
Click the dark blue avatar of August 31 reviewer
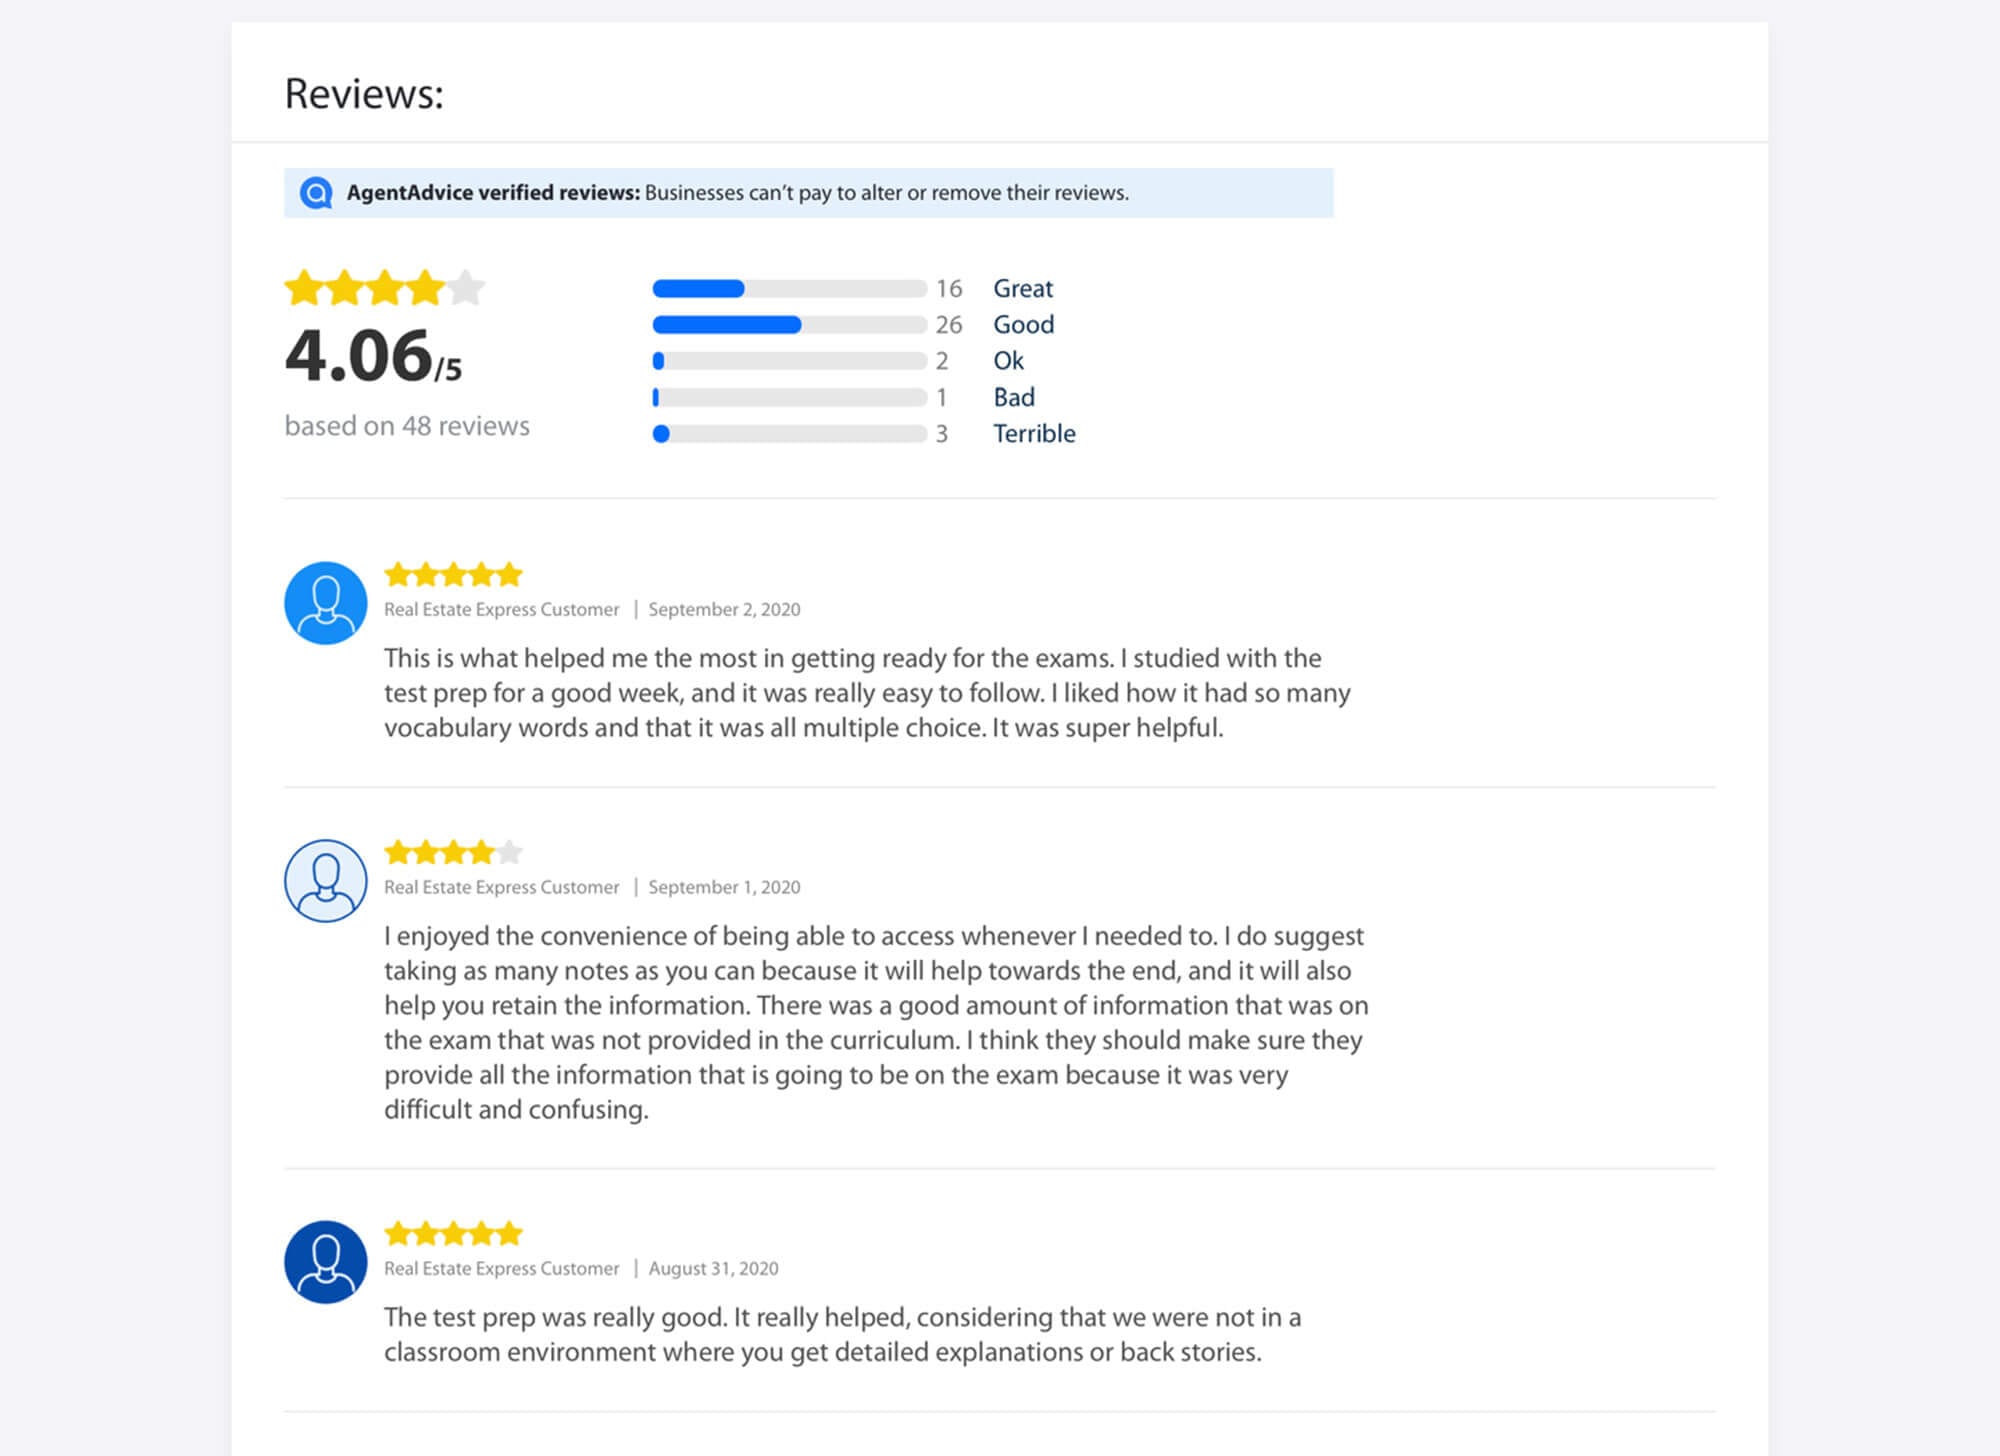pyautogui.click(x=326, y=1262)
